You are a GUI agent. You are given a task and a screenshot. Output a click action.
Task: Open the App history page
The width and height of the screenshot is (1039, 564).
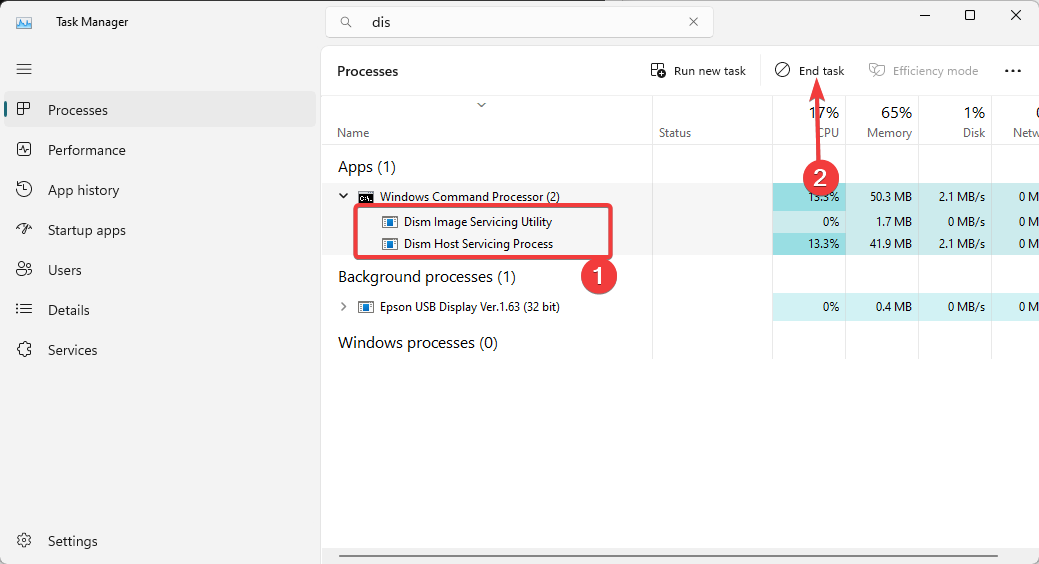160,190
